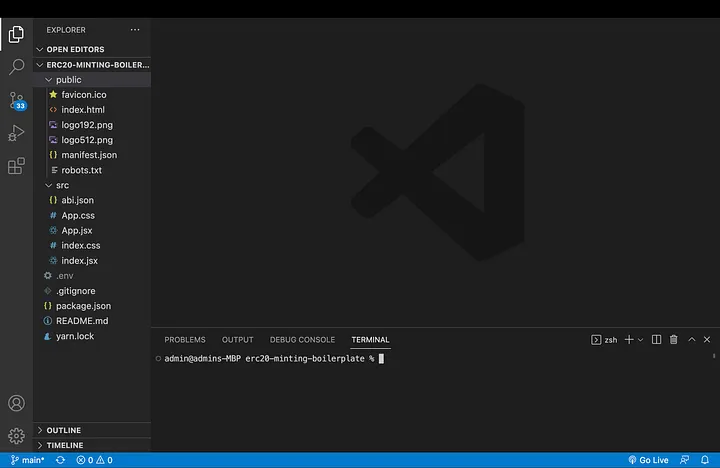Screen dimensions: 720x468
Task: Toggle the Explorer sidebar via files icon
Action: point(16,35)
